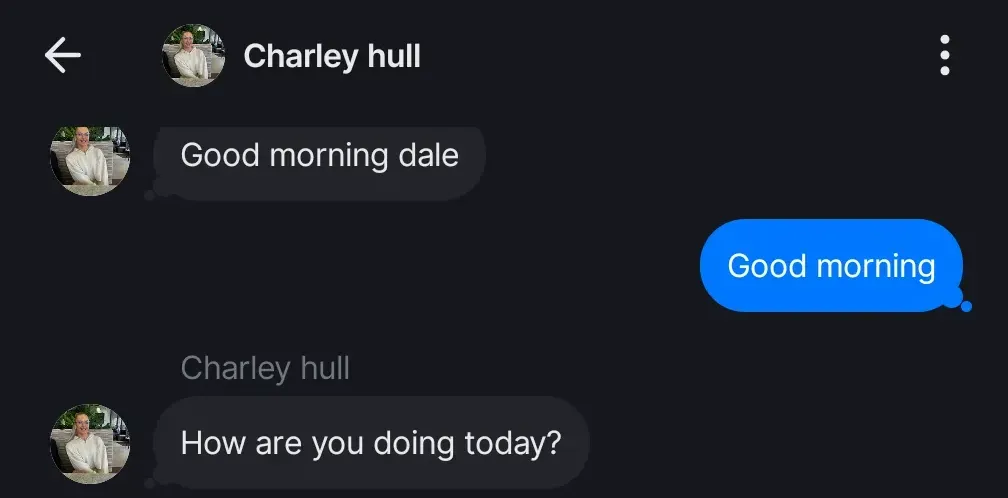Open contact info via header name Charley hull

(x=332, y=56)
